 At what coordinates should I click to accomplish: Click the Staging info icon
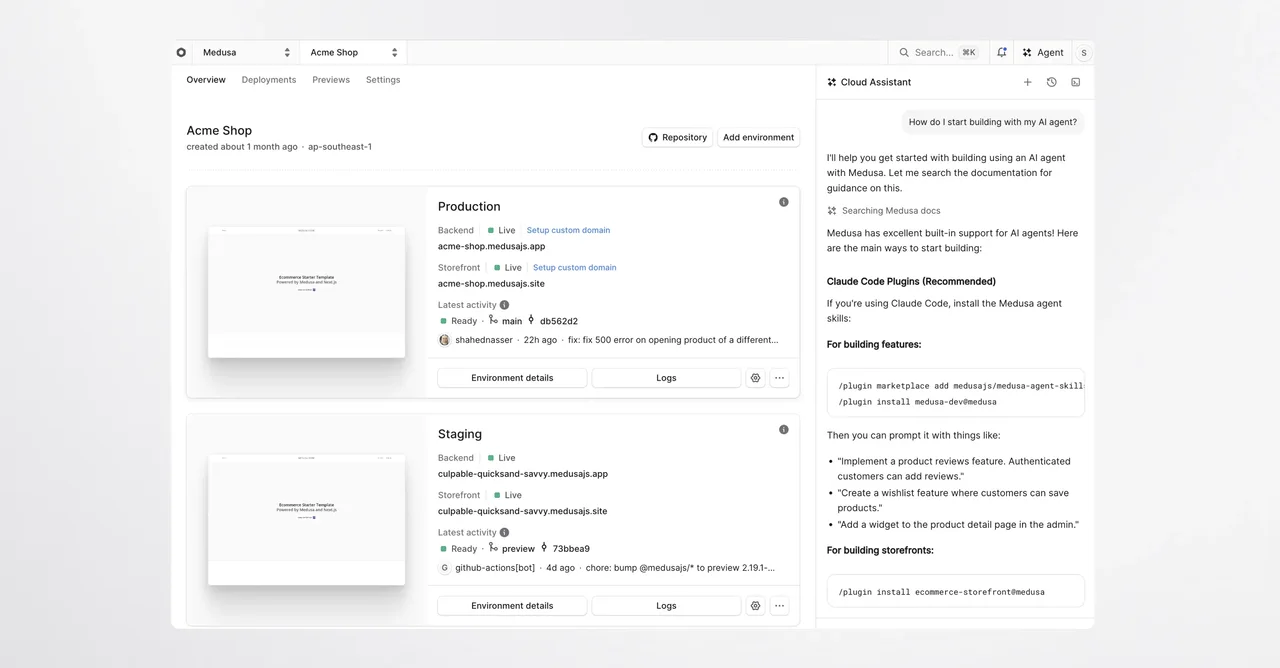784,429
